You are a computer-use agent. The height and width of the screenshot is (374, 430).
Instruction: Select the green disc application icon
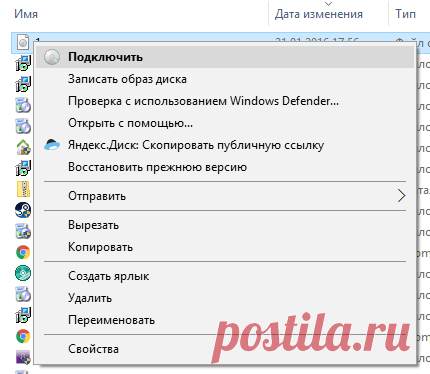(x=23, y=273)
